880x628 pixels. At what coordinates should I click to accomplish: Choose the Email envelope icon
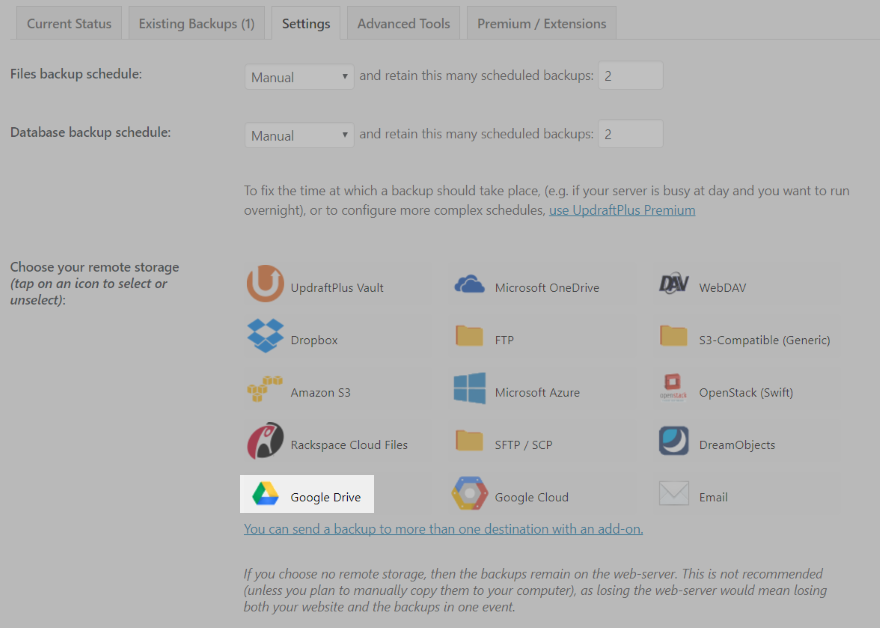coord(673,493)
